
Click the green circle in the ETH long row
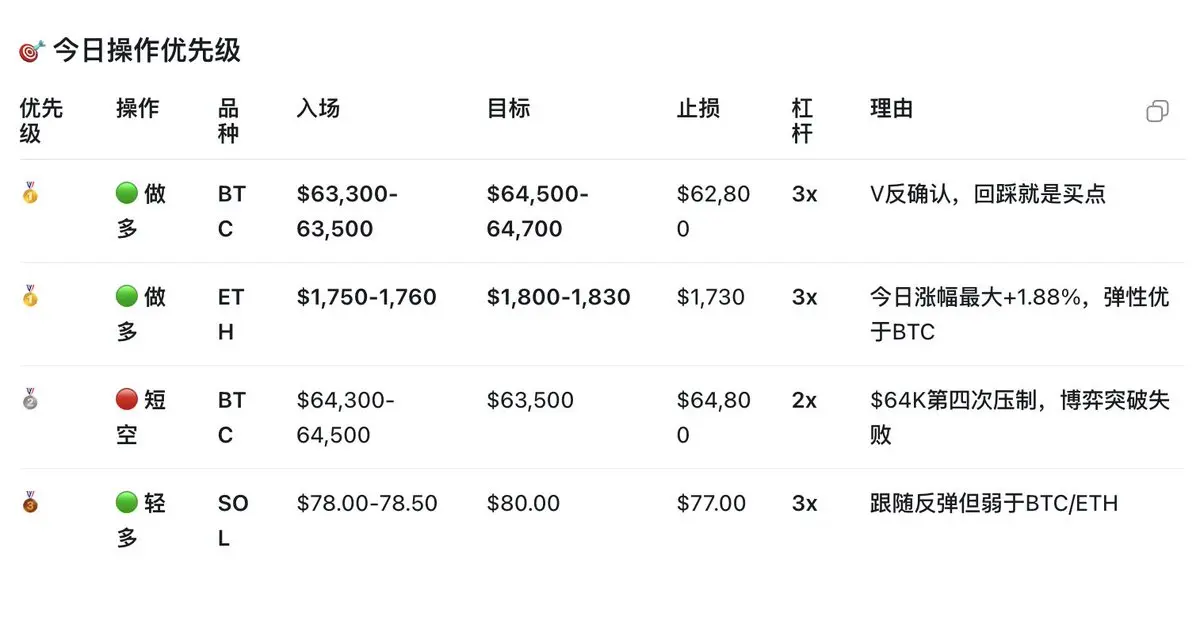click(x=127, y=297)
